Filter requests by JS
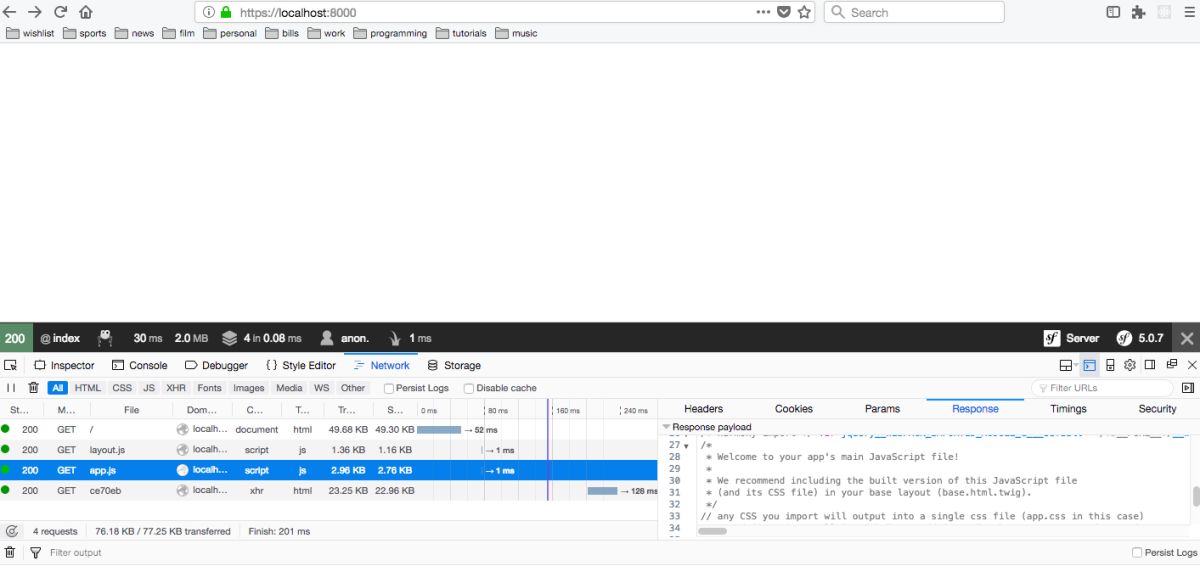1200x583 pixels. pos(149,388)
